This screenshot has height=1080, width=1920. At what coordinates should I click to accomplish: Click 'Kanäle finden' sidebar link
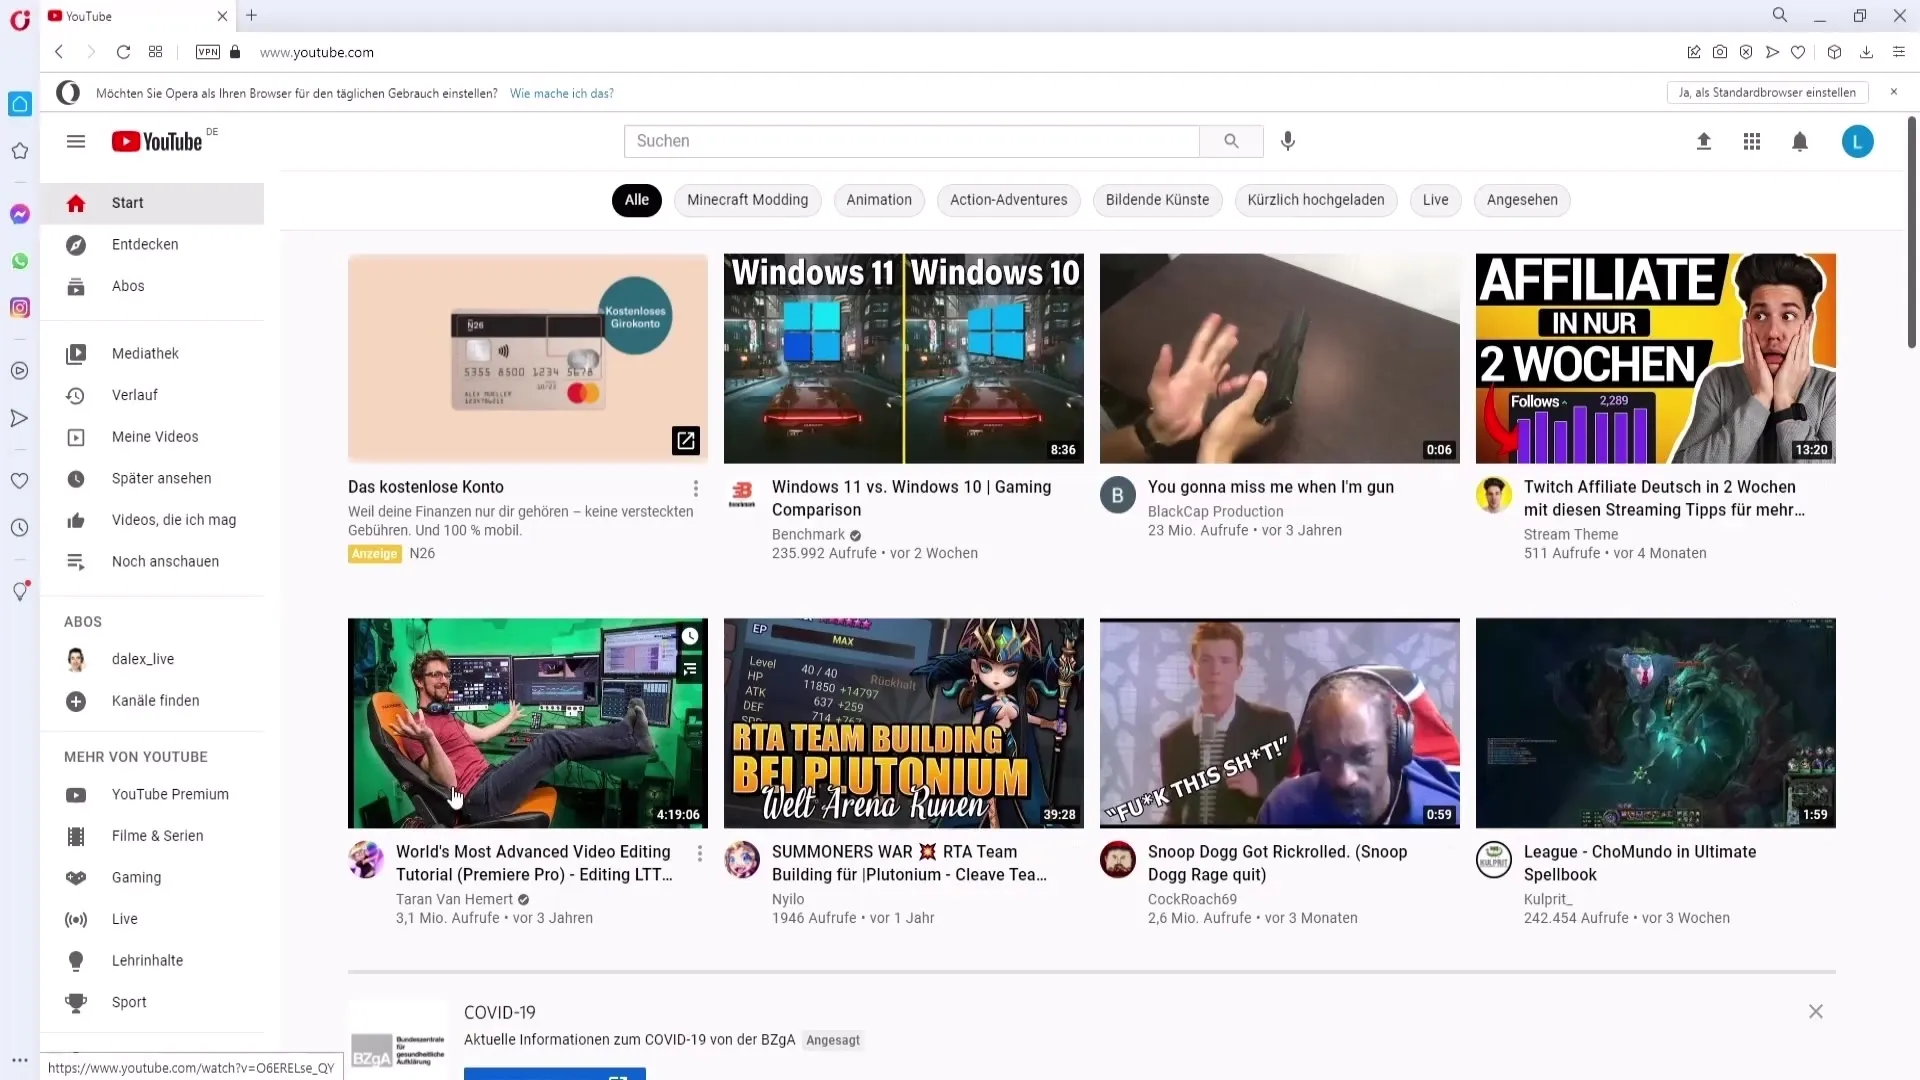[156, 700]
